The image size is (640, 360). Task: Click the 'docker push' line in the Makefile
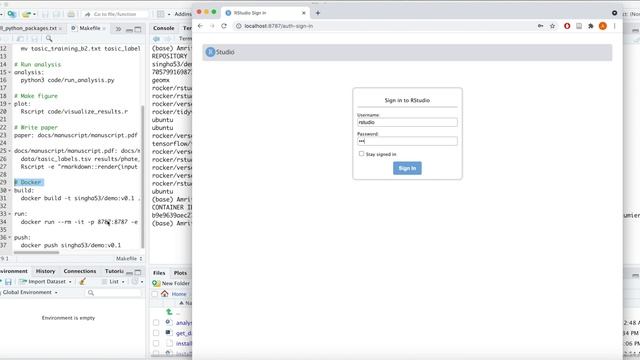71,245
